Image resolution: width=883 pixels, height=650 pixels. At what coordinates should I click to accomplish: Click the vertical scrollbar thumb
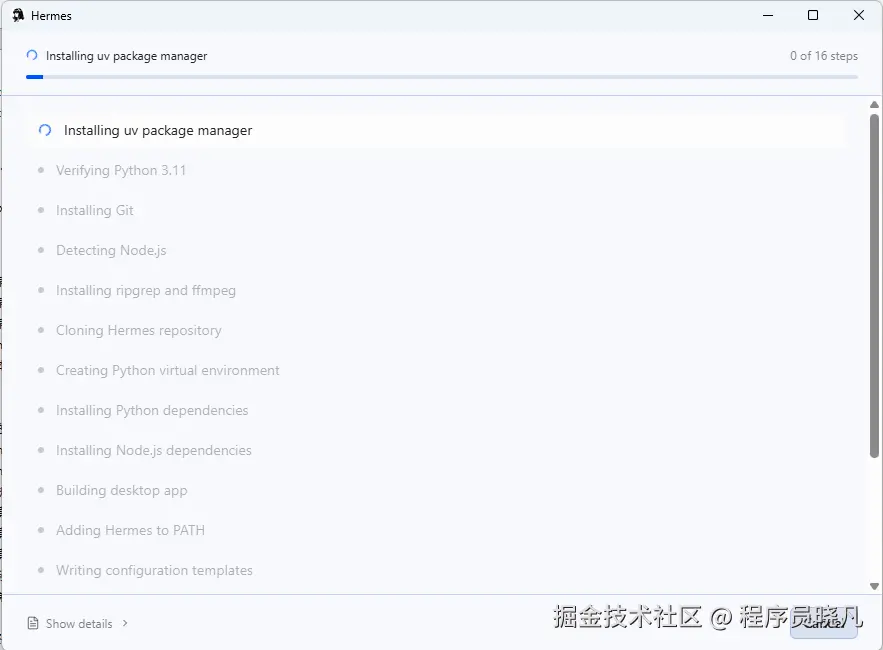(x=874, y=286)
